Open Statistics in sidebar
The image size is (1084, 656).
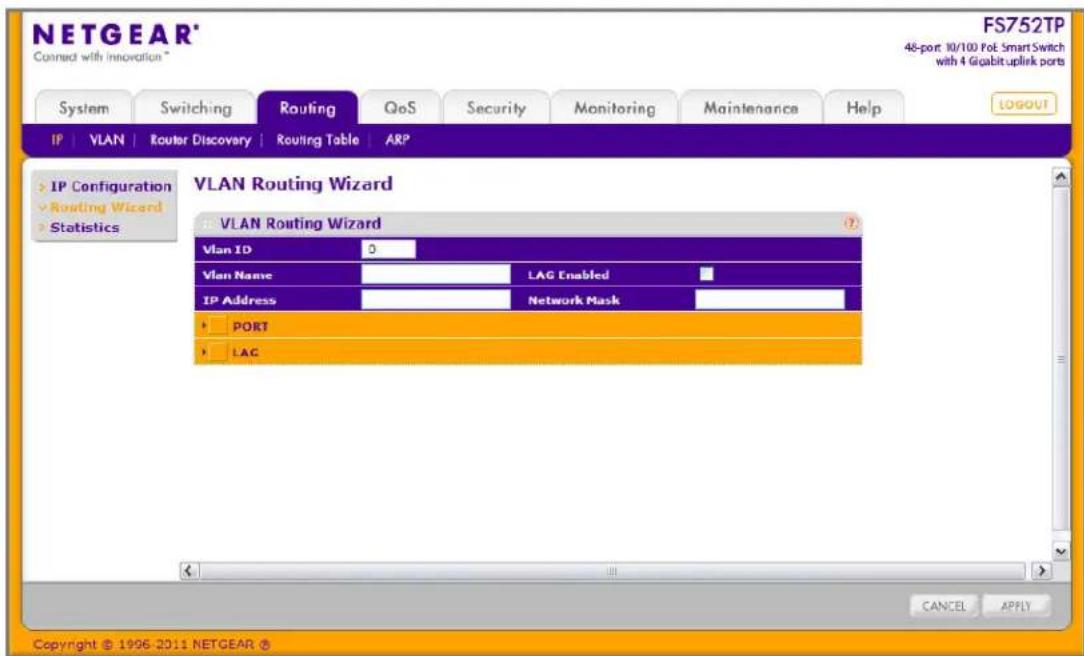click(x=84, y=227)
